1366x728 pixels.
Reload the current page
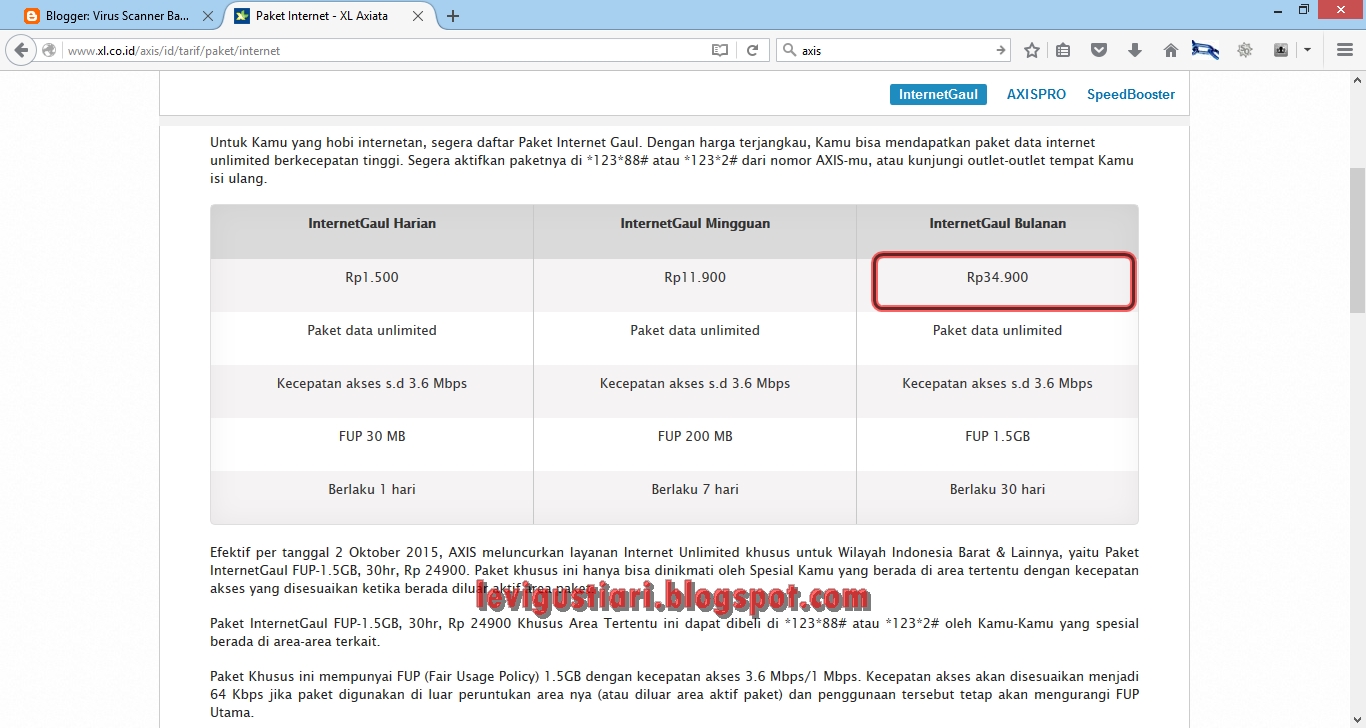point(753,50)
